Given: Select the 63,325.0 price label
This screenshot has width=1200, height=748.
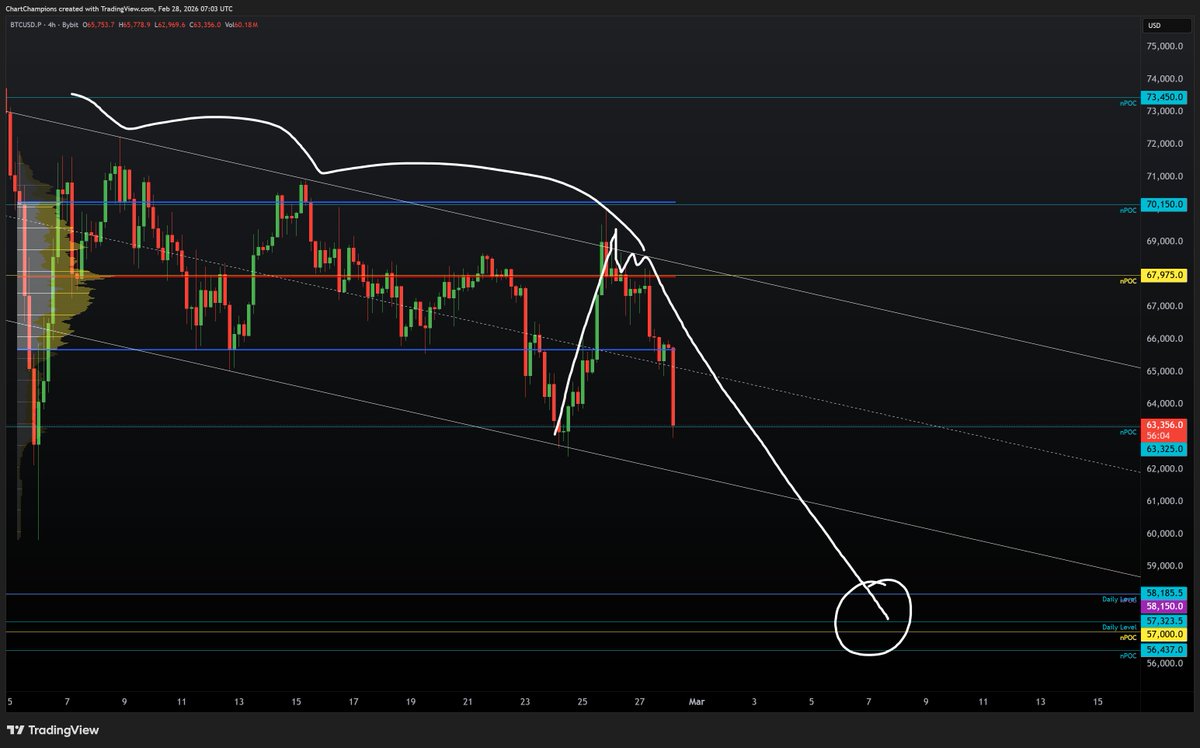Looking at the screenshot, I should point(1164,450).
